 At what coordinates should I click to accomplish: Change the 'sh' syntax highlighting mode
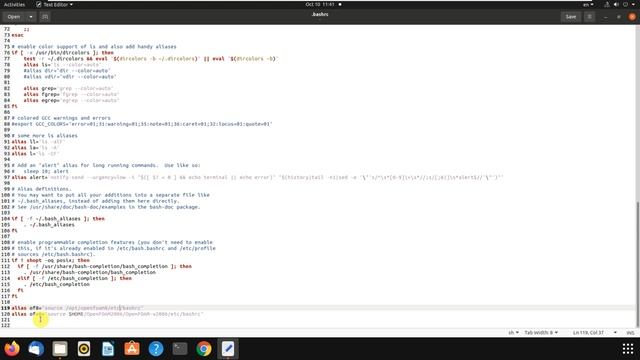coord(513,333)
